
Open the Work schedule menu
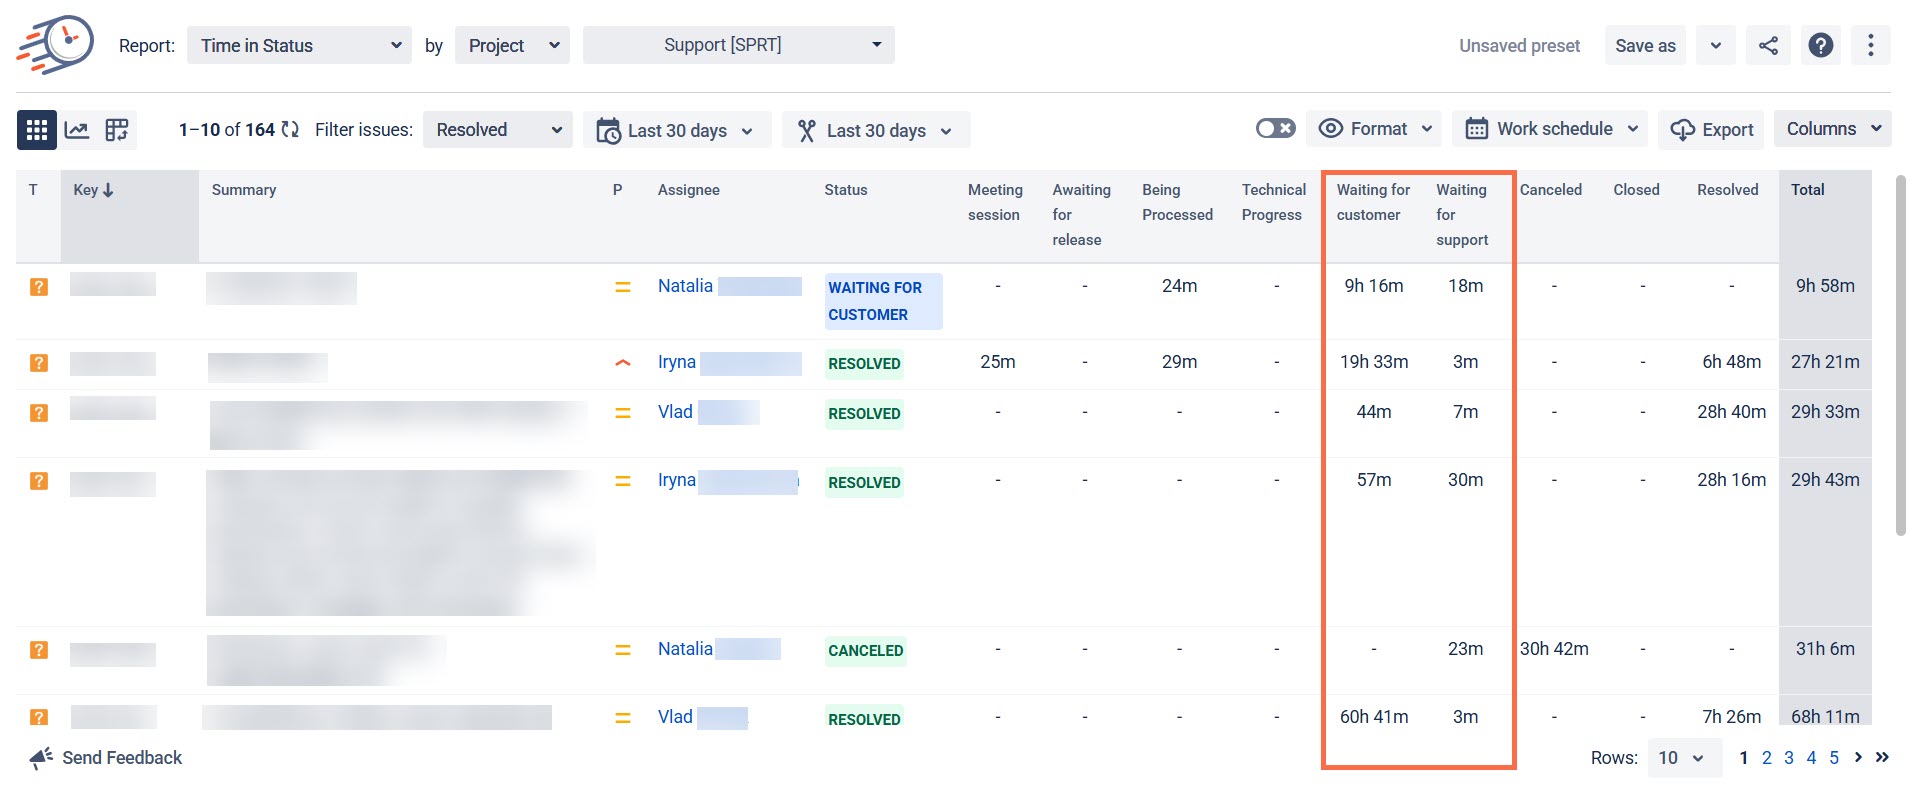1550,129
